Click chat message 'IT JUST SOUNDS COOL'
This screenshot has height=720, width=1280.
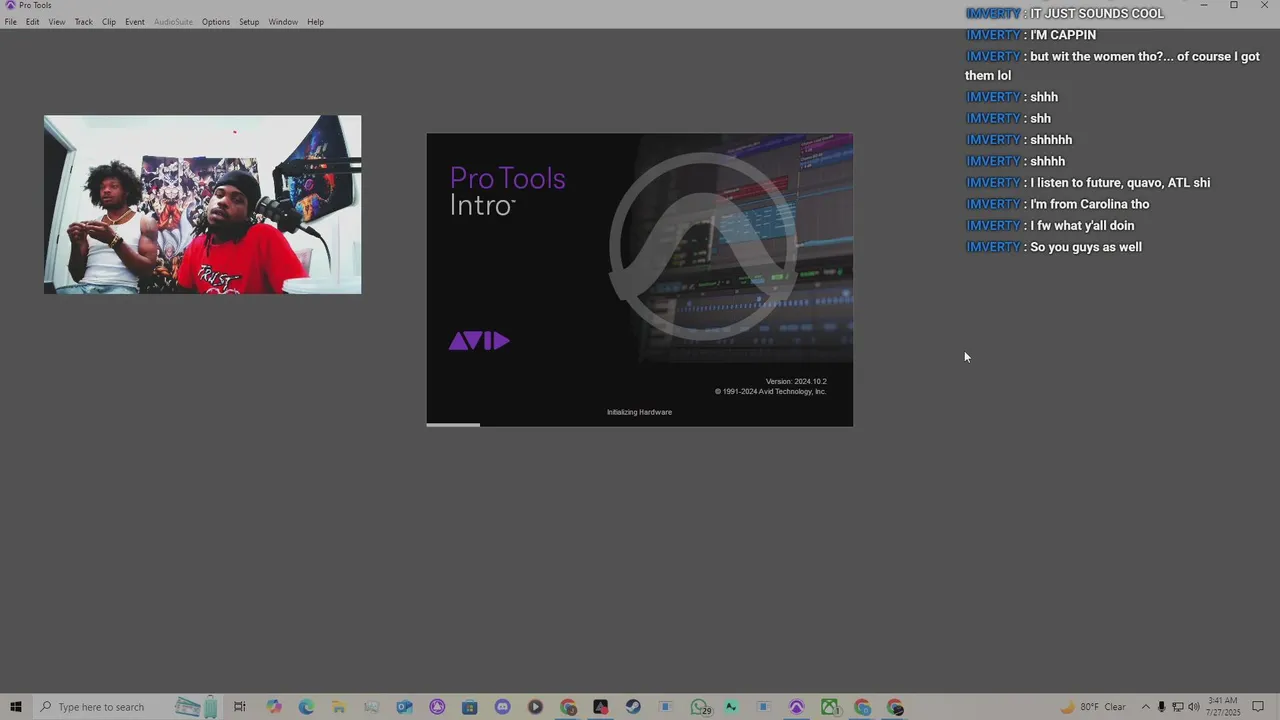[x=1097, y=13]
